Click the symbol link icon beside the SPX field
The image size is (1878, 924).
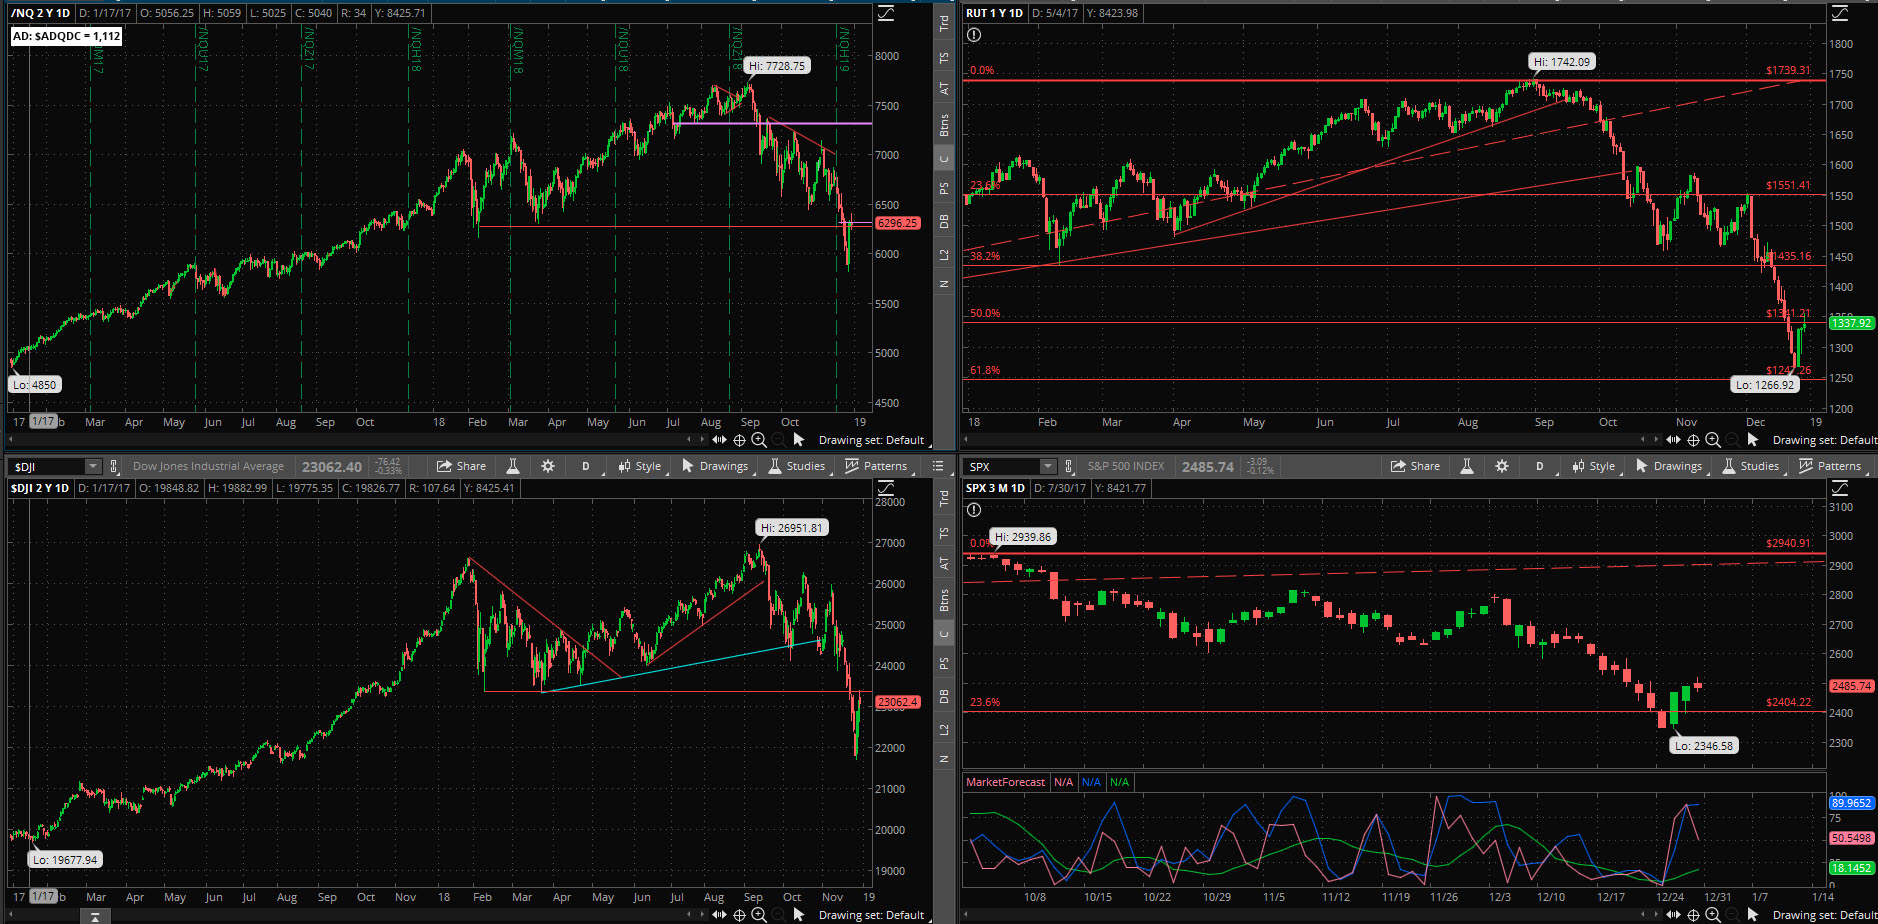(1068, 466)
